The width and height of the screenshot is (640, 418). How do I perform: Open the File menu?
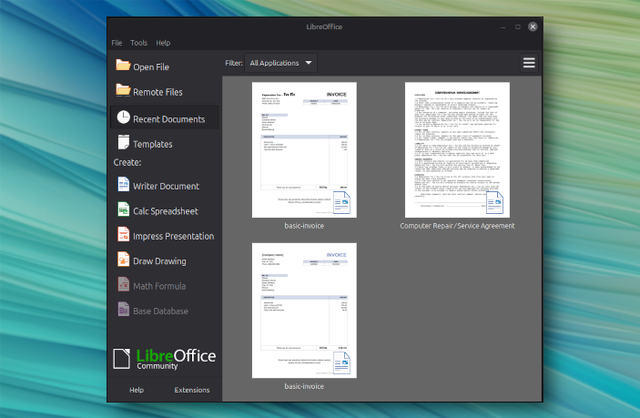[x=117, y=43]
